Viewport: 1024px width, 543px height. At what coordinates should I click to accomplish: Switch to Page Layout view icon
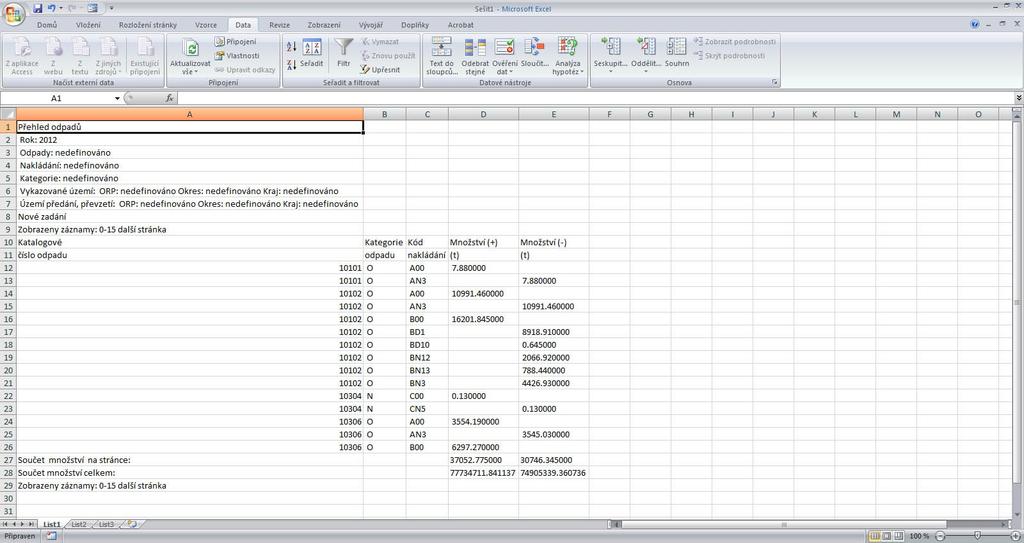coord(886,536)
